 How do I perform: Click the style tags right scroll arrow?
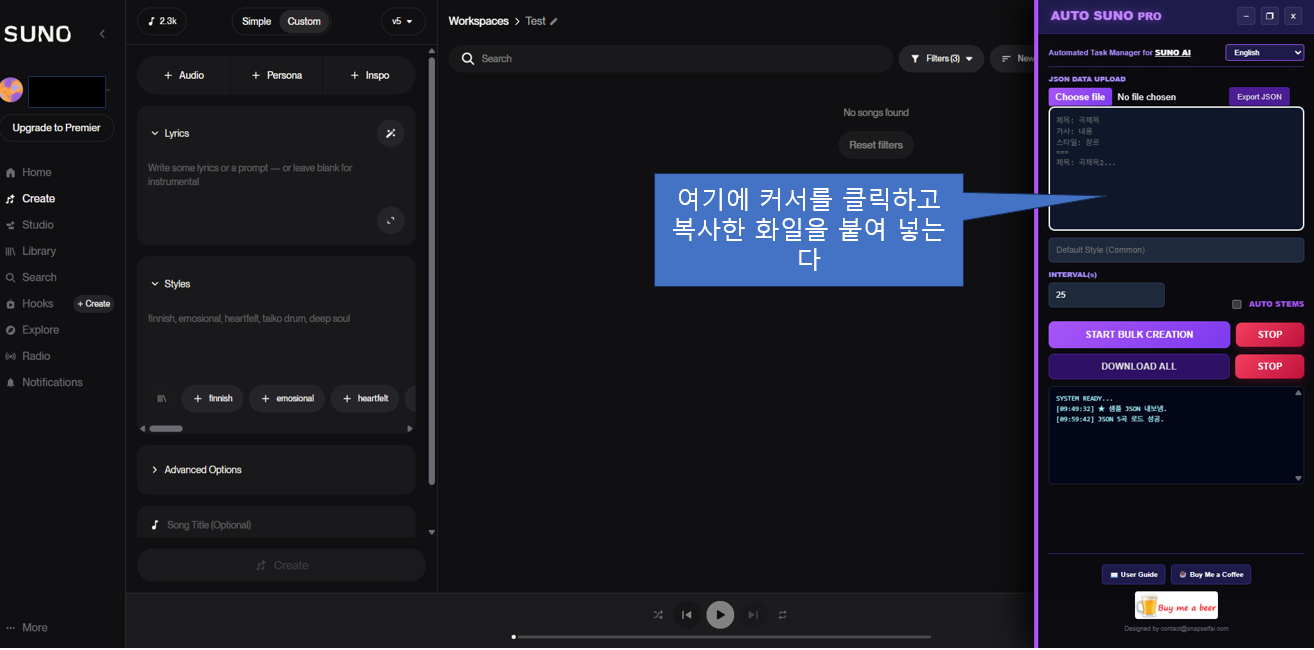[410, 429]
